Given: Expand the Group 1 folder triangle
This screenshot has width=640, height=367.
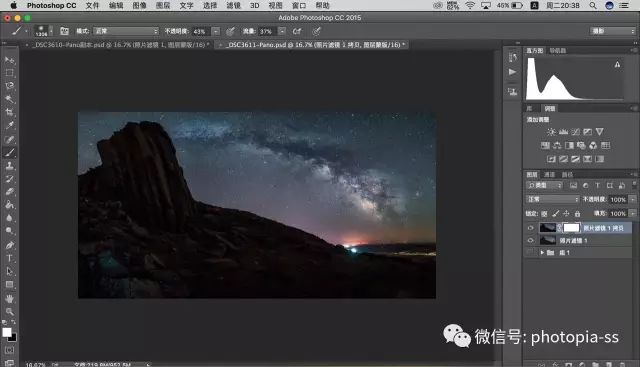Looking at the screenshot, I should (x=542, y=253).
